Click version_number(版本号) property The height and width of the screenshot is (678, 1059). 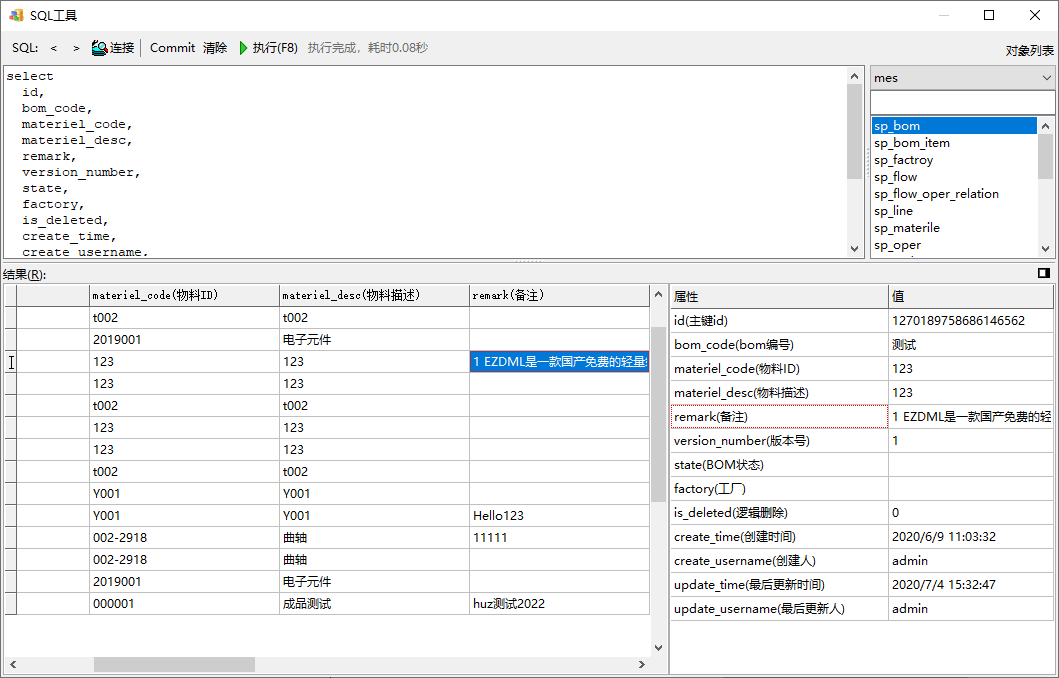coord(779,440)
